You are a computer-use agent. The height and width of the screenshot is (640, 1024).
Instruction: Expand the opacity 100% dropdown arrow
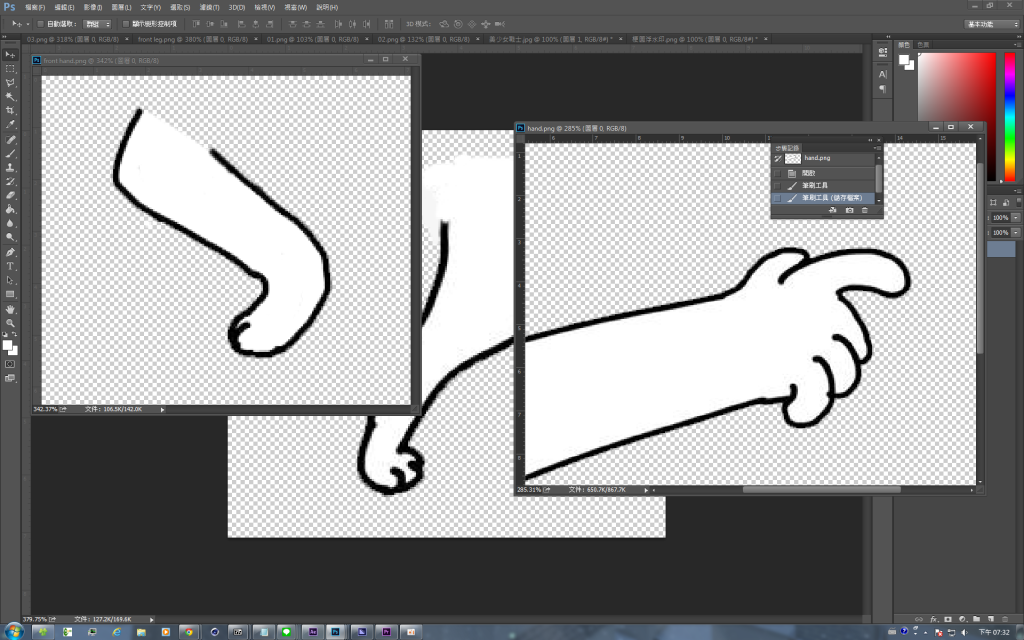tap(1016, 218)
